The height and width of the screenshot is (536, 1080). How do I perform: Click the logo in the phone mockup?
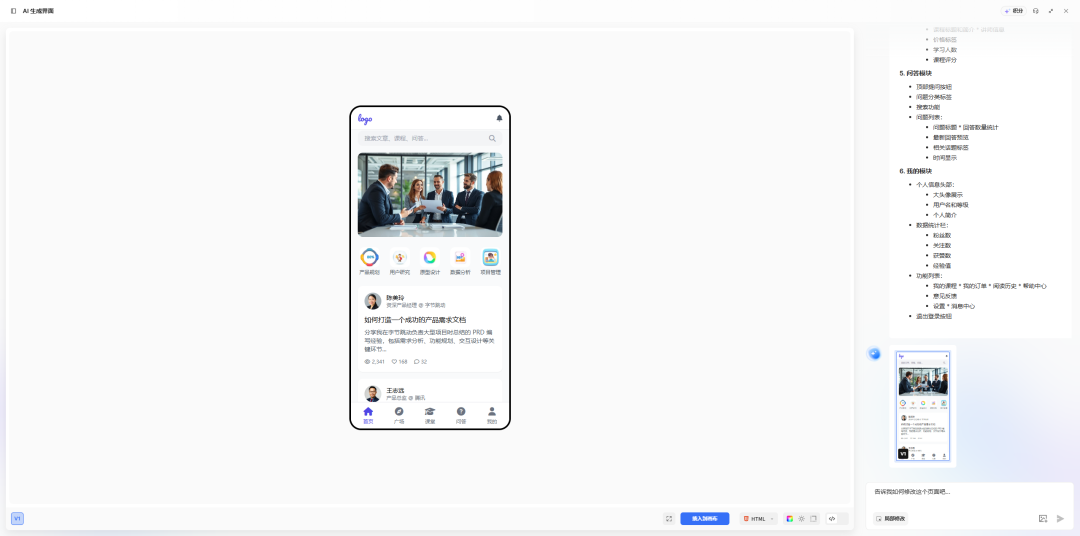(365, 119)
